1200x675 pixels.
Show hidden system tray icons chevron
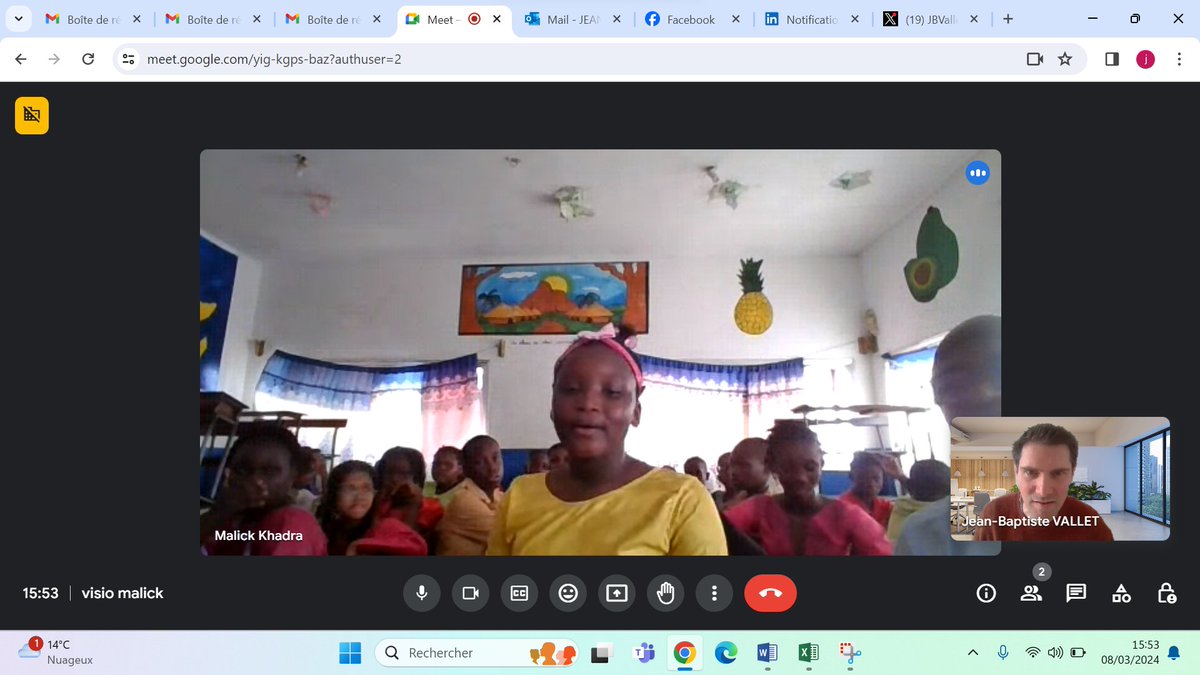(x=972, y=653)
